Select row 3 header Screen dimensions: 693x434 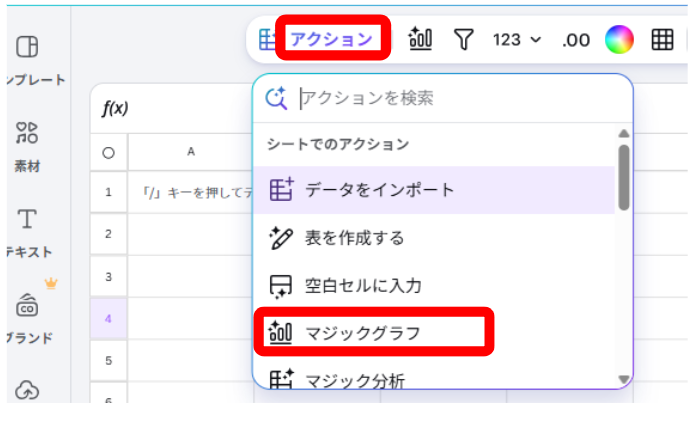(x=108, y=277)
